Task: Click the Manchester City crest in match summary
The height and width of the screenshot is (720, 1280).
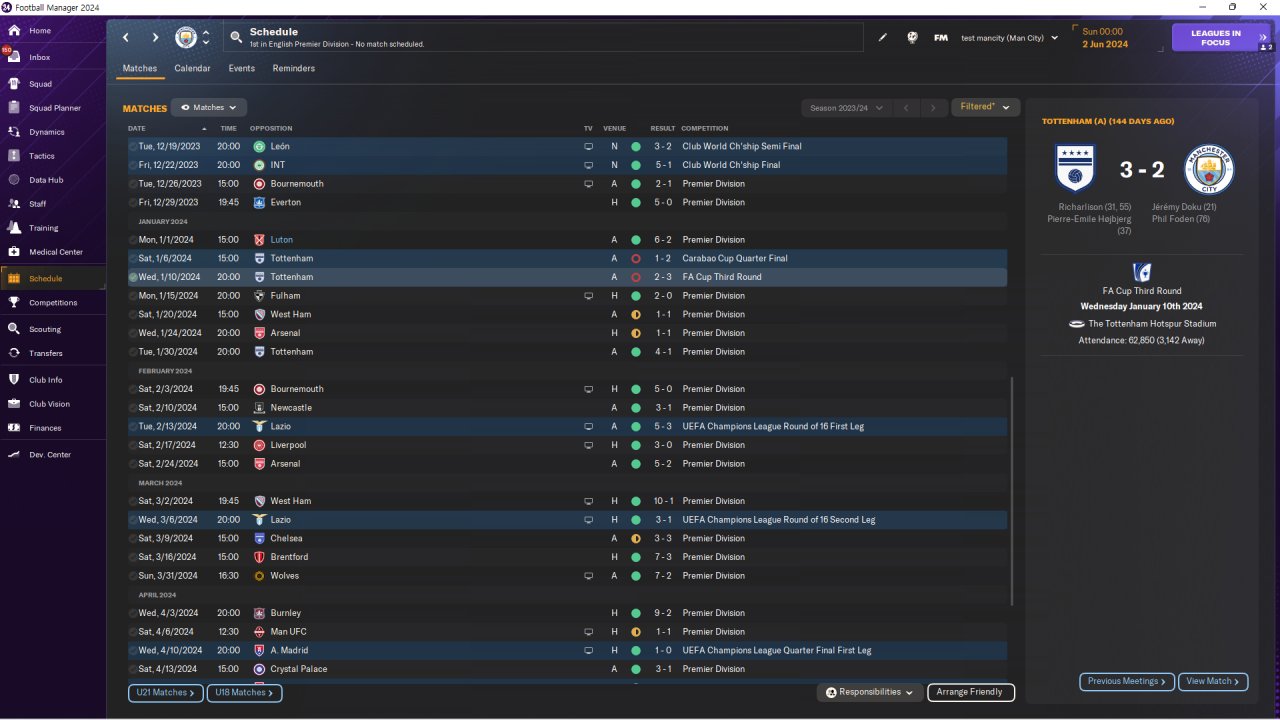Action: coord(1210,169)
